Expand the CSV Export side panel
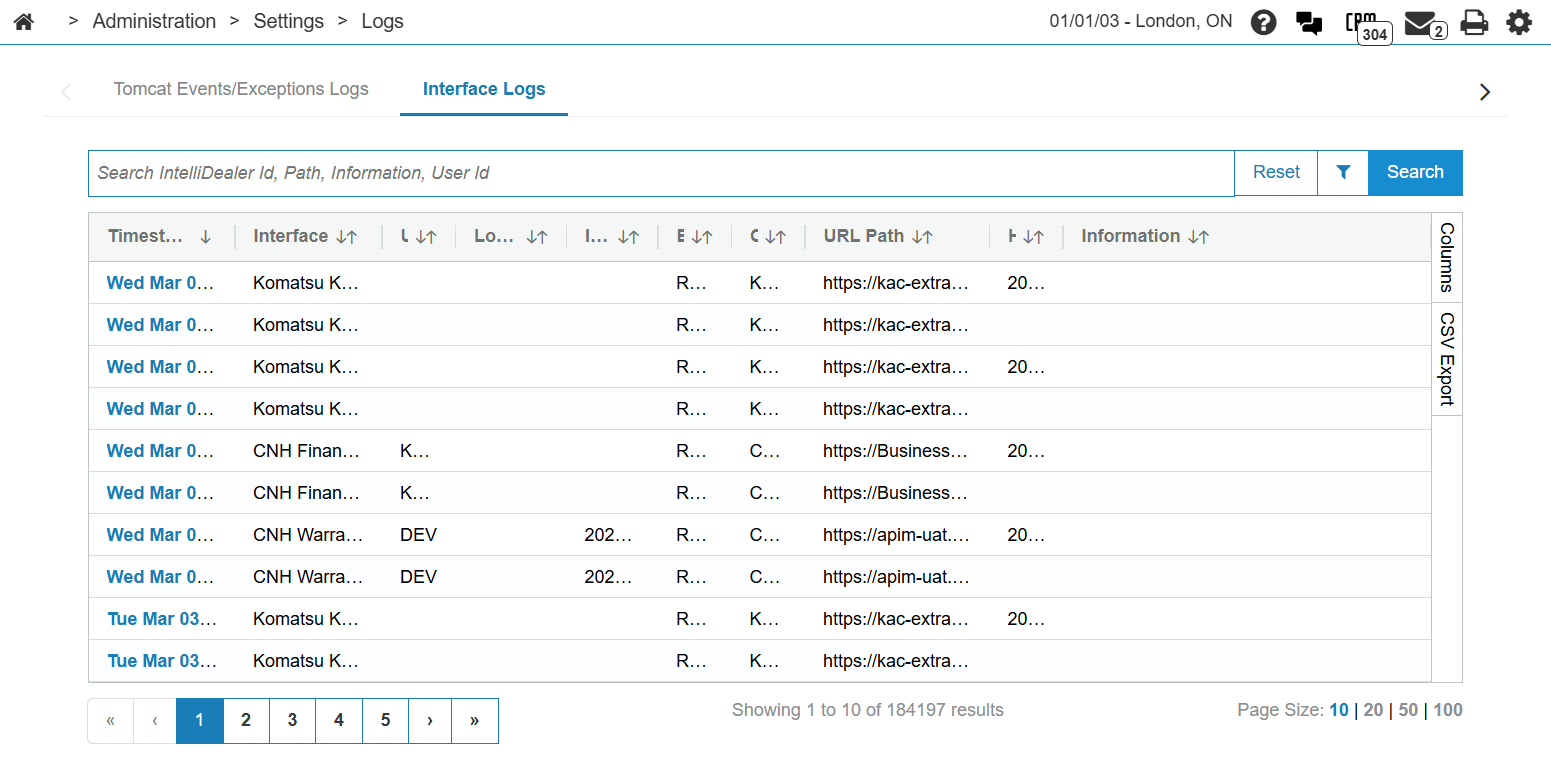Image resolution: width=1551 pixels, height=782 pixels. click(x=1446, y=359)
